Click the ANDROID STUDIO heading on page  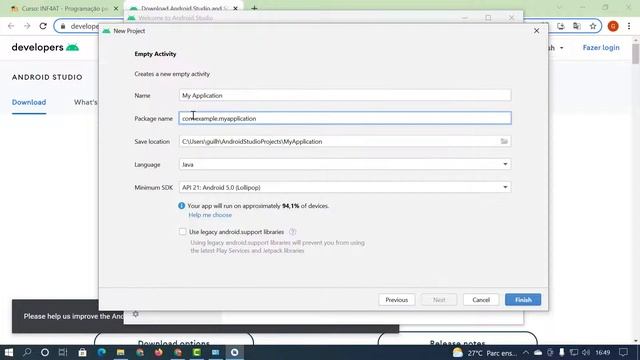[47, 77]
